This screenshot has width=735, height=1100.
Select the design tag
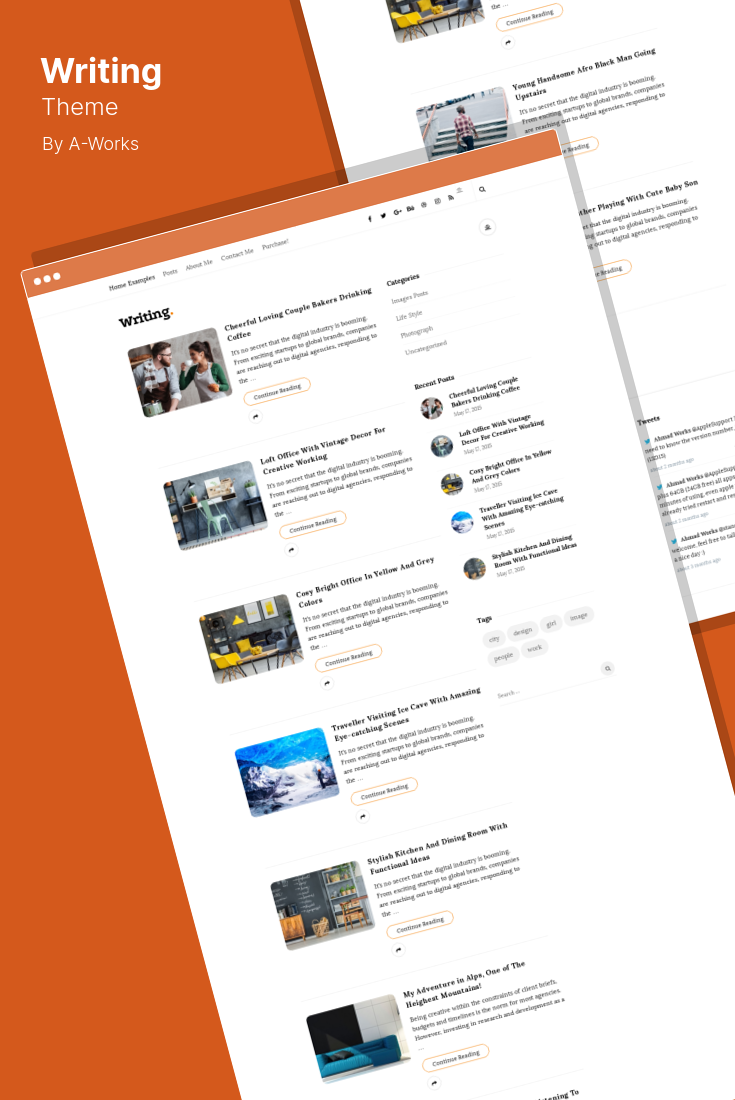point(522,631)
